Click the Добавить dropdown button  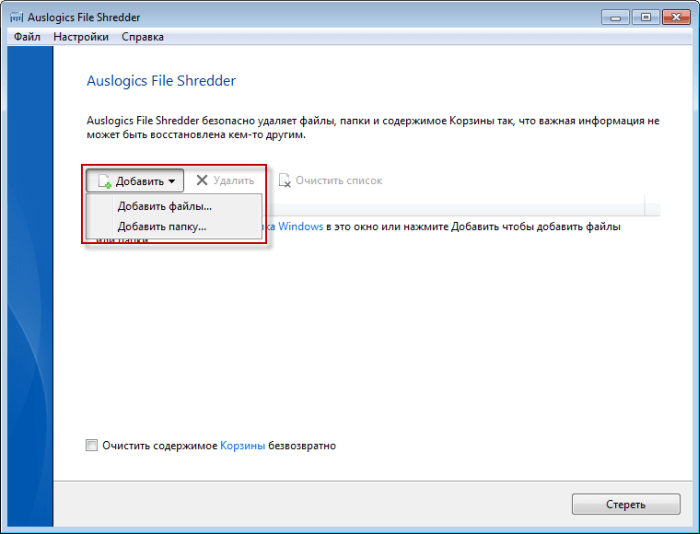135,181
